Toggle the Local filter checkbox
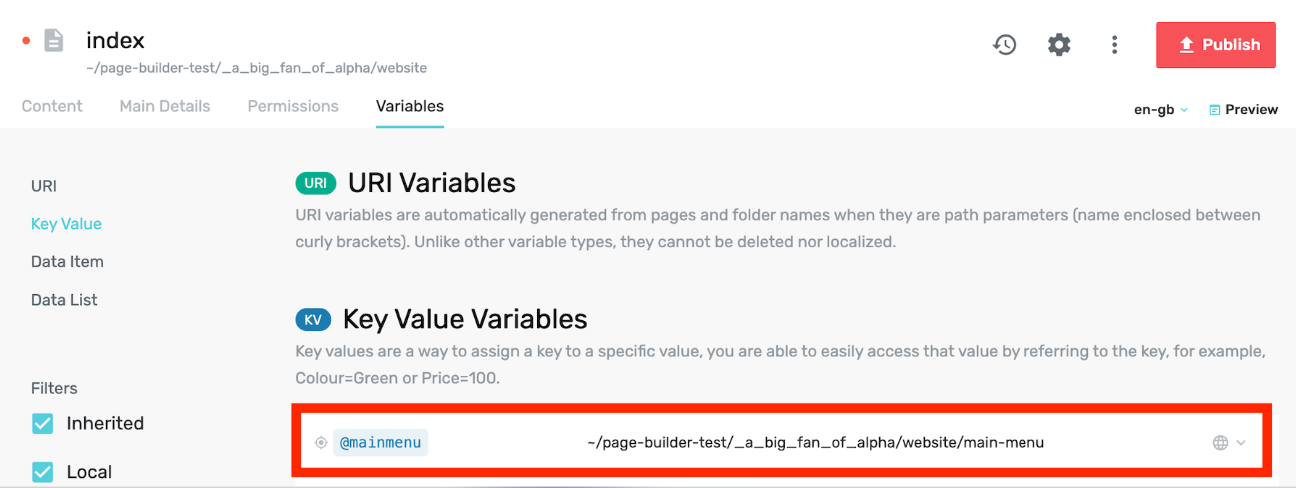 click(x=43, y=472)
